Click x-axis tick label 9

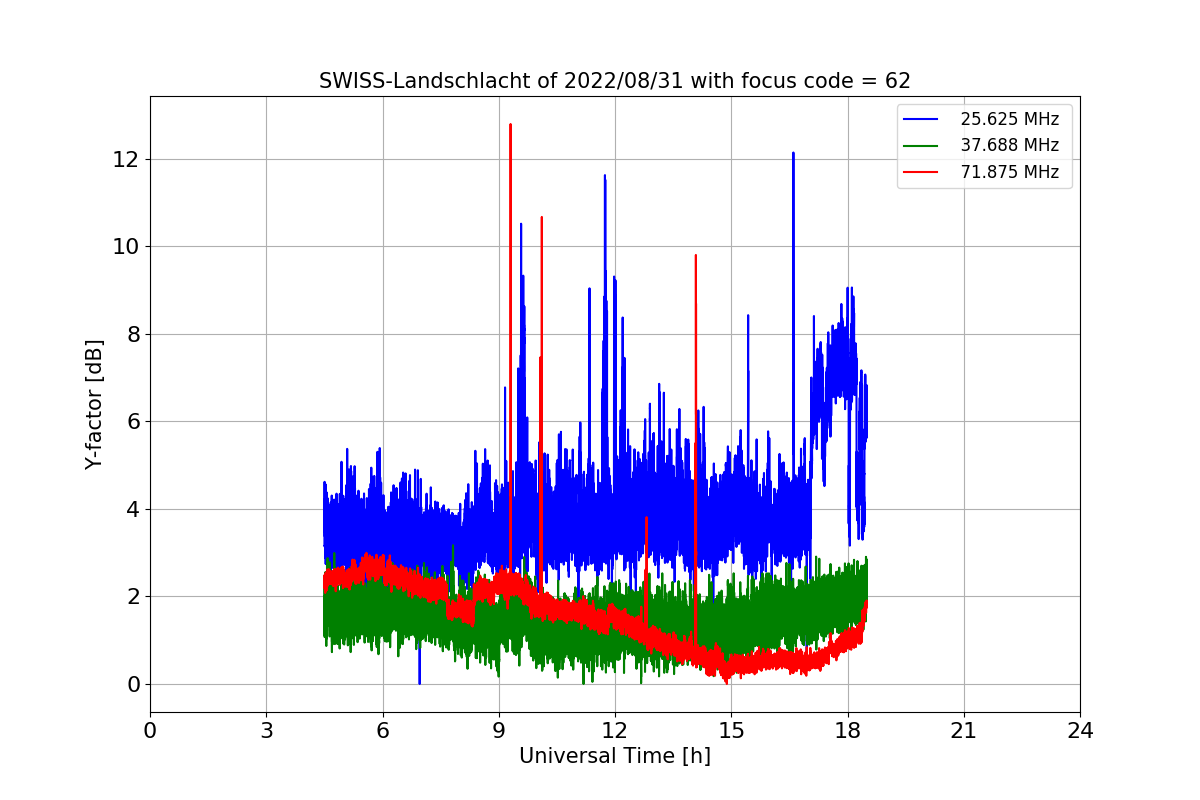[x=499, y=731]
